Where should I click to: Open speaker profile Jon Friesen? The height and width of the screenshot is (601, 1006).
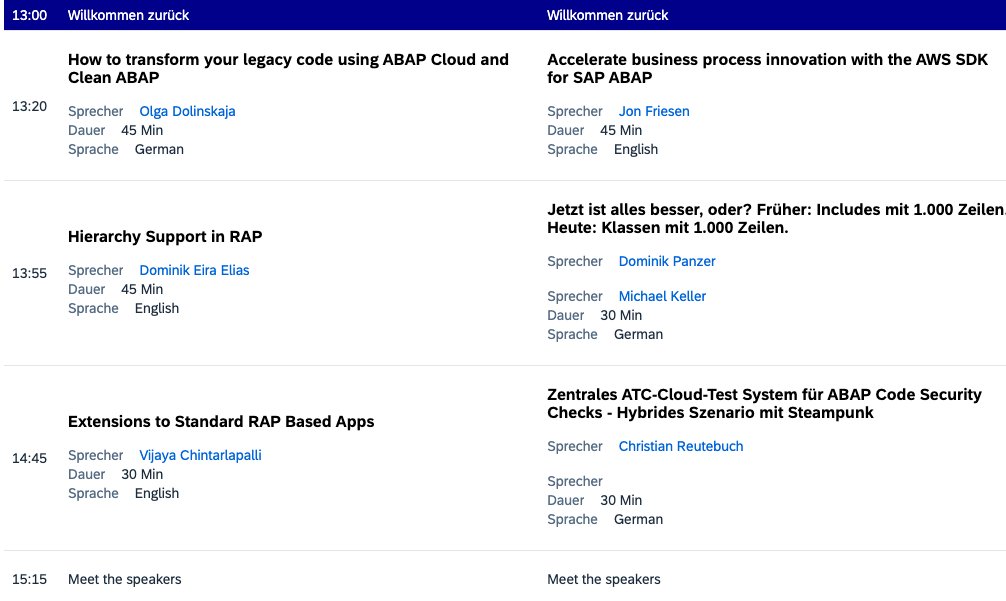(x=654, y=112)
